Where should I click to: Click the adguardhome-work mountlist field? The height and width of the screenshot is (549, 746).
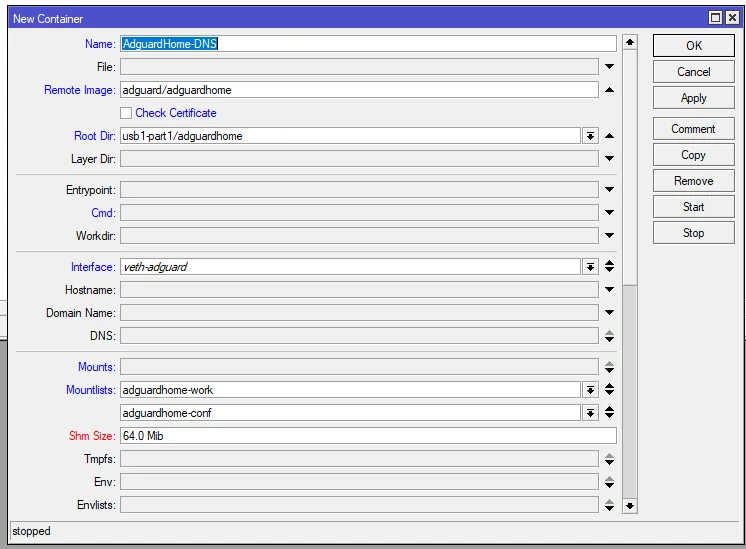pyautogui.click(x=350, y=390)
